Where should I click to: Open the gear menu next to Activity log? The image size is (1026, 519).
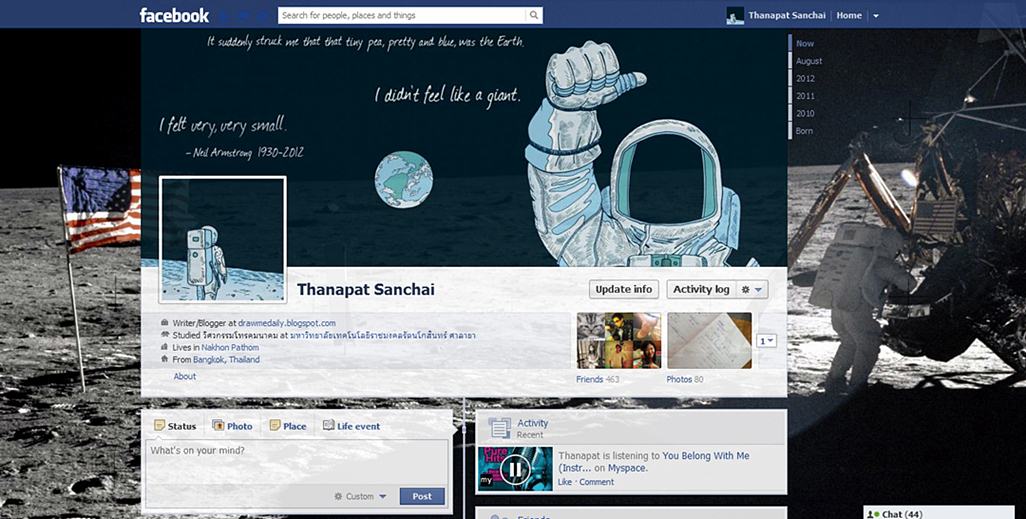click(x=751, y=289)
